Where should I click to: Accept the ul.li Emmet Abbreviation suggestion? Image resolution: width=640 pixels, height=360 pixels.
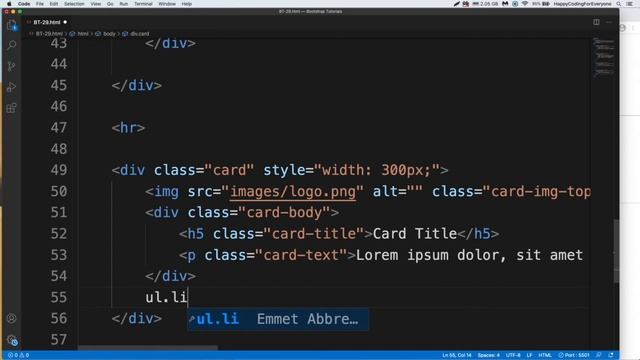pos(278,319)
